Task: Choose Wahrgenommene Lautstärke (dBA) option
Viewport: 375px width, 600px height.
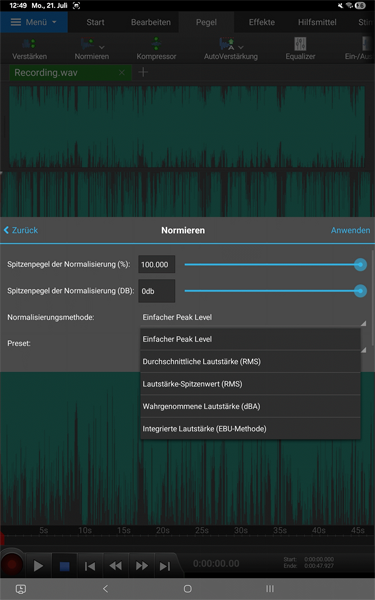Action: pos(250,406)
